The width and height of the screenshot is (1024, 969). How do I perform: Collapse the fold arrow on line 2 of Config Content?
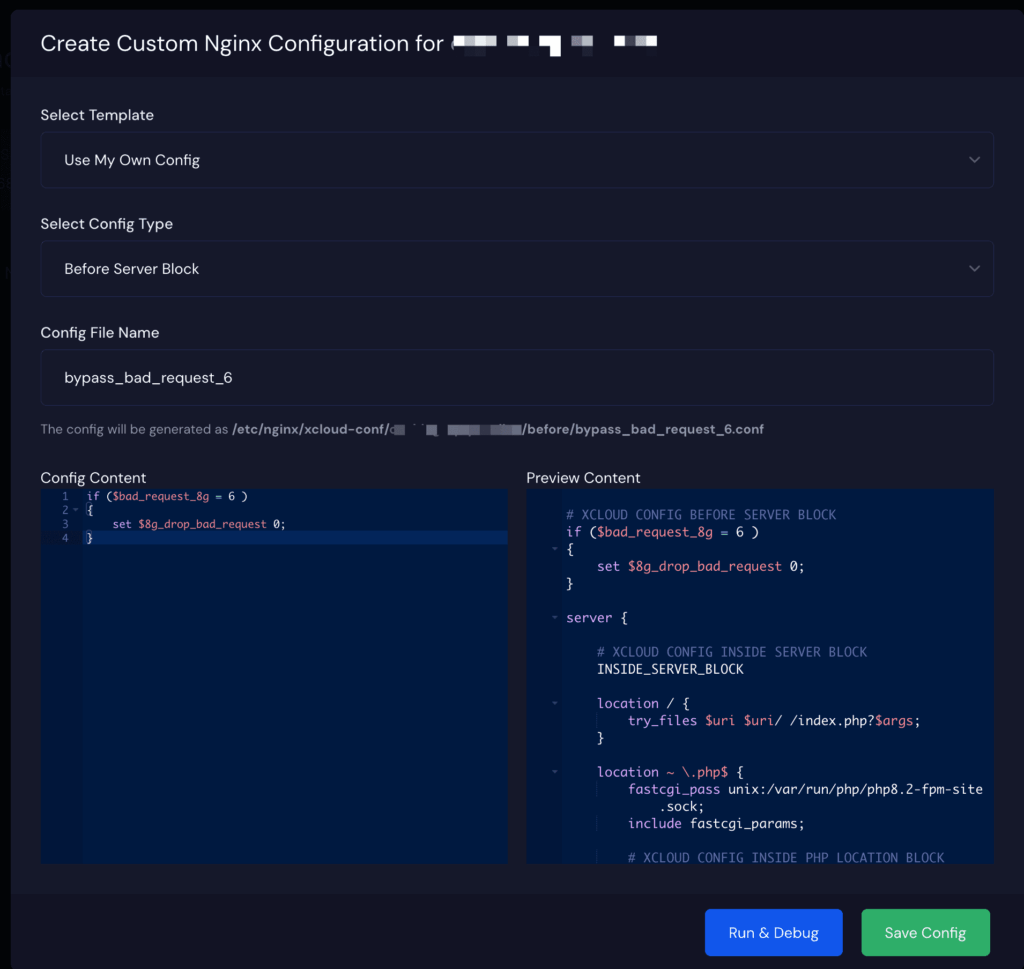pyautogui.click(x=76, y=510)
